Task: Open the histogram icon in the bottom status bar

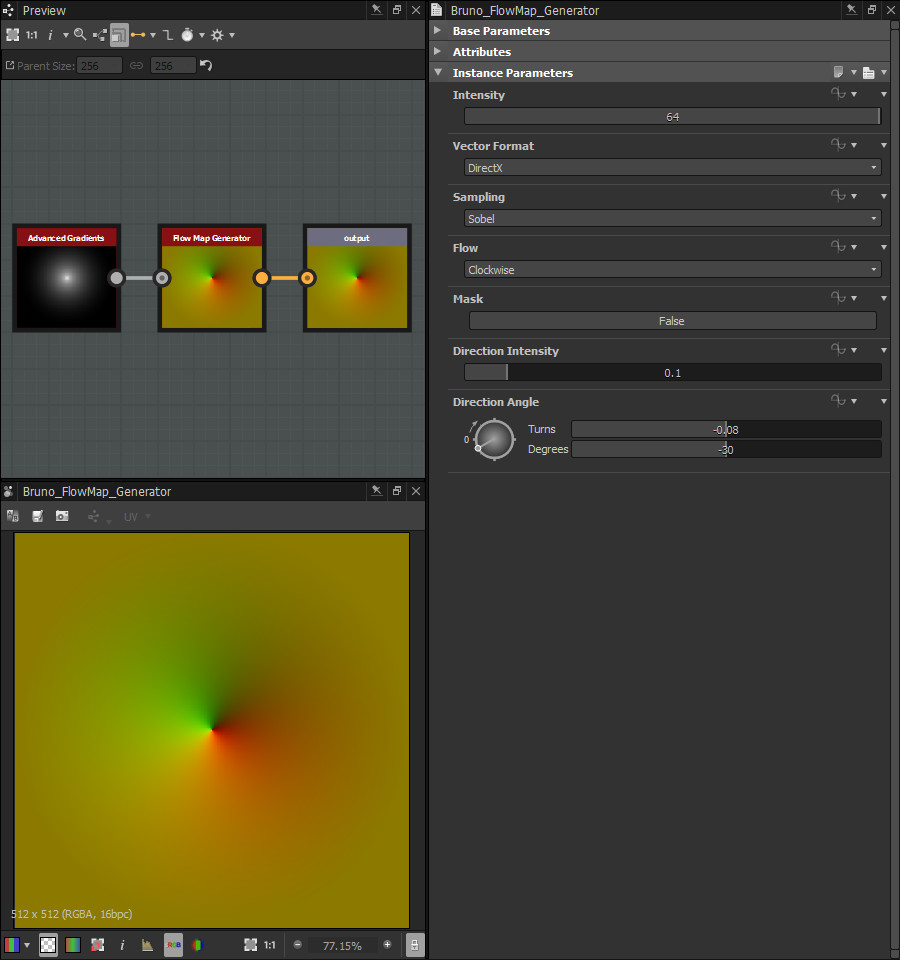Action: pos(146,944)
